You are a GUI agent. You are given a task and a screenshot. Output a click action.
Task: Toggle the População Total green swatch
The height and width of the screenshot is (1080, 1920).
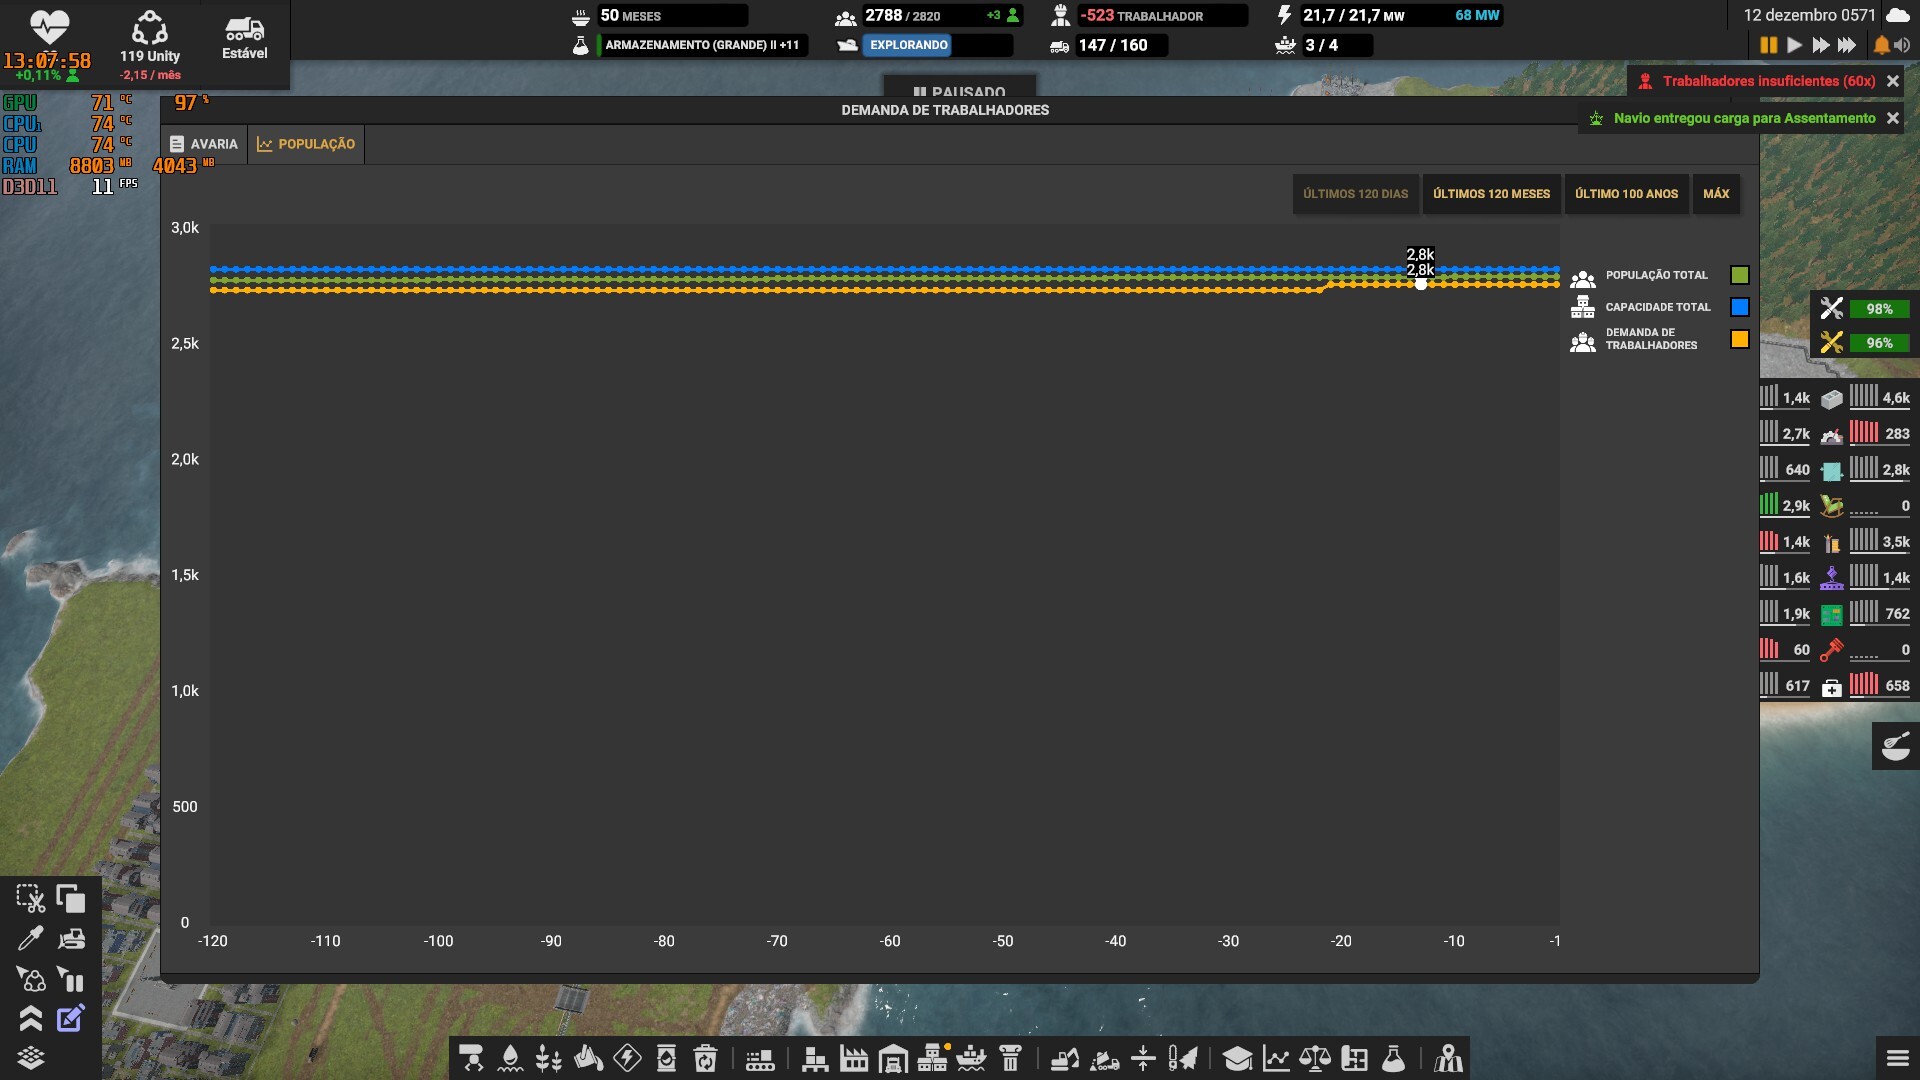(x=1740, y=275)
